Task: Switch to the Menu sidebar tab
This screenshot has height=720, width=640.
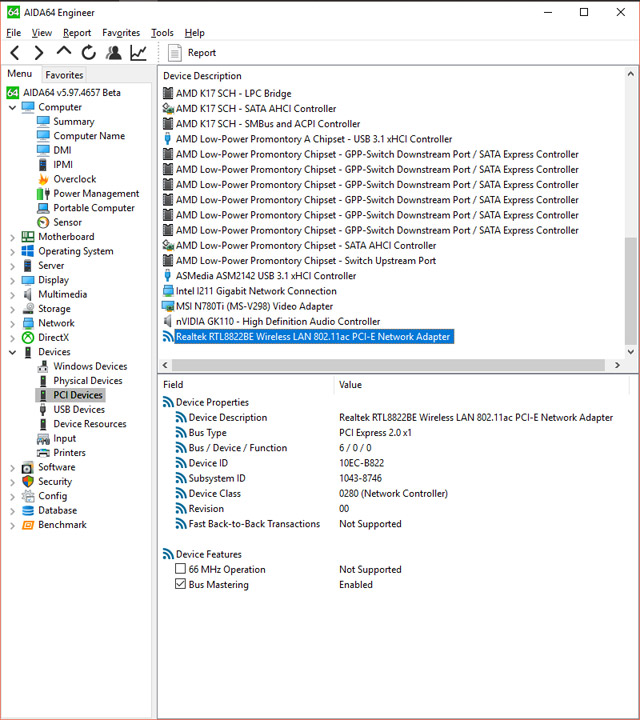Action: [x=20, y=74]
